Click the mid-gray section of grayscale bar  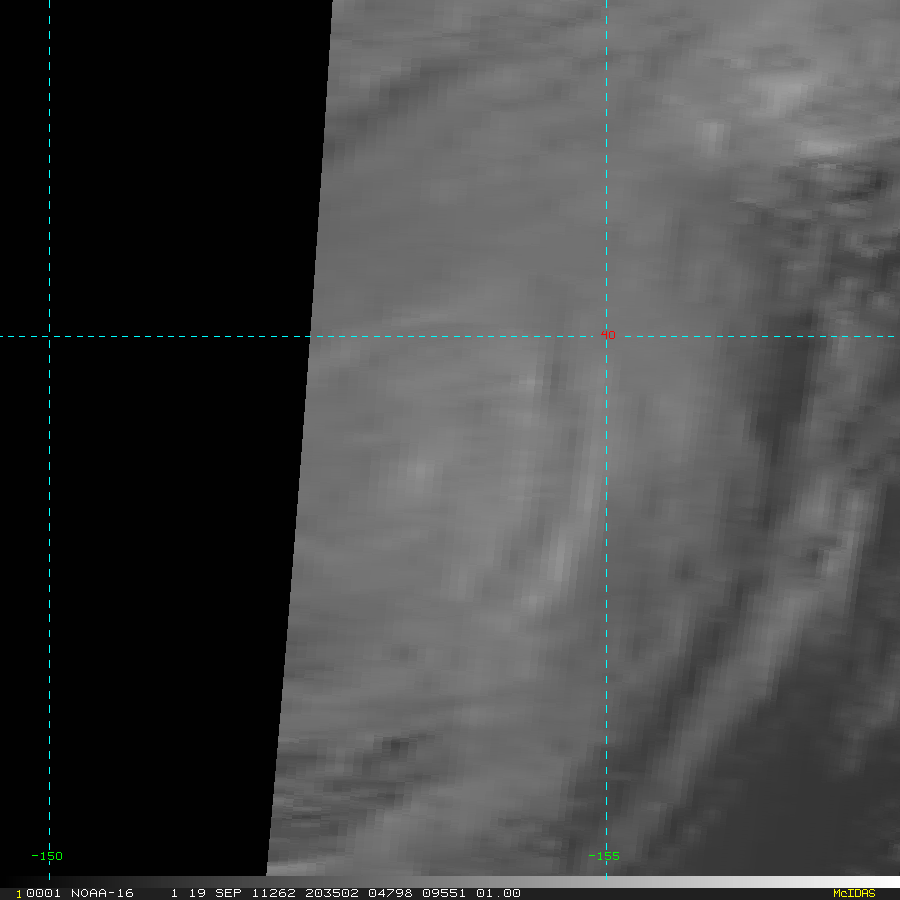450,882
